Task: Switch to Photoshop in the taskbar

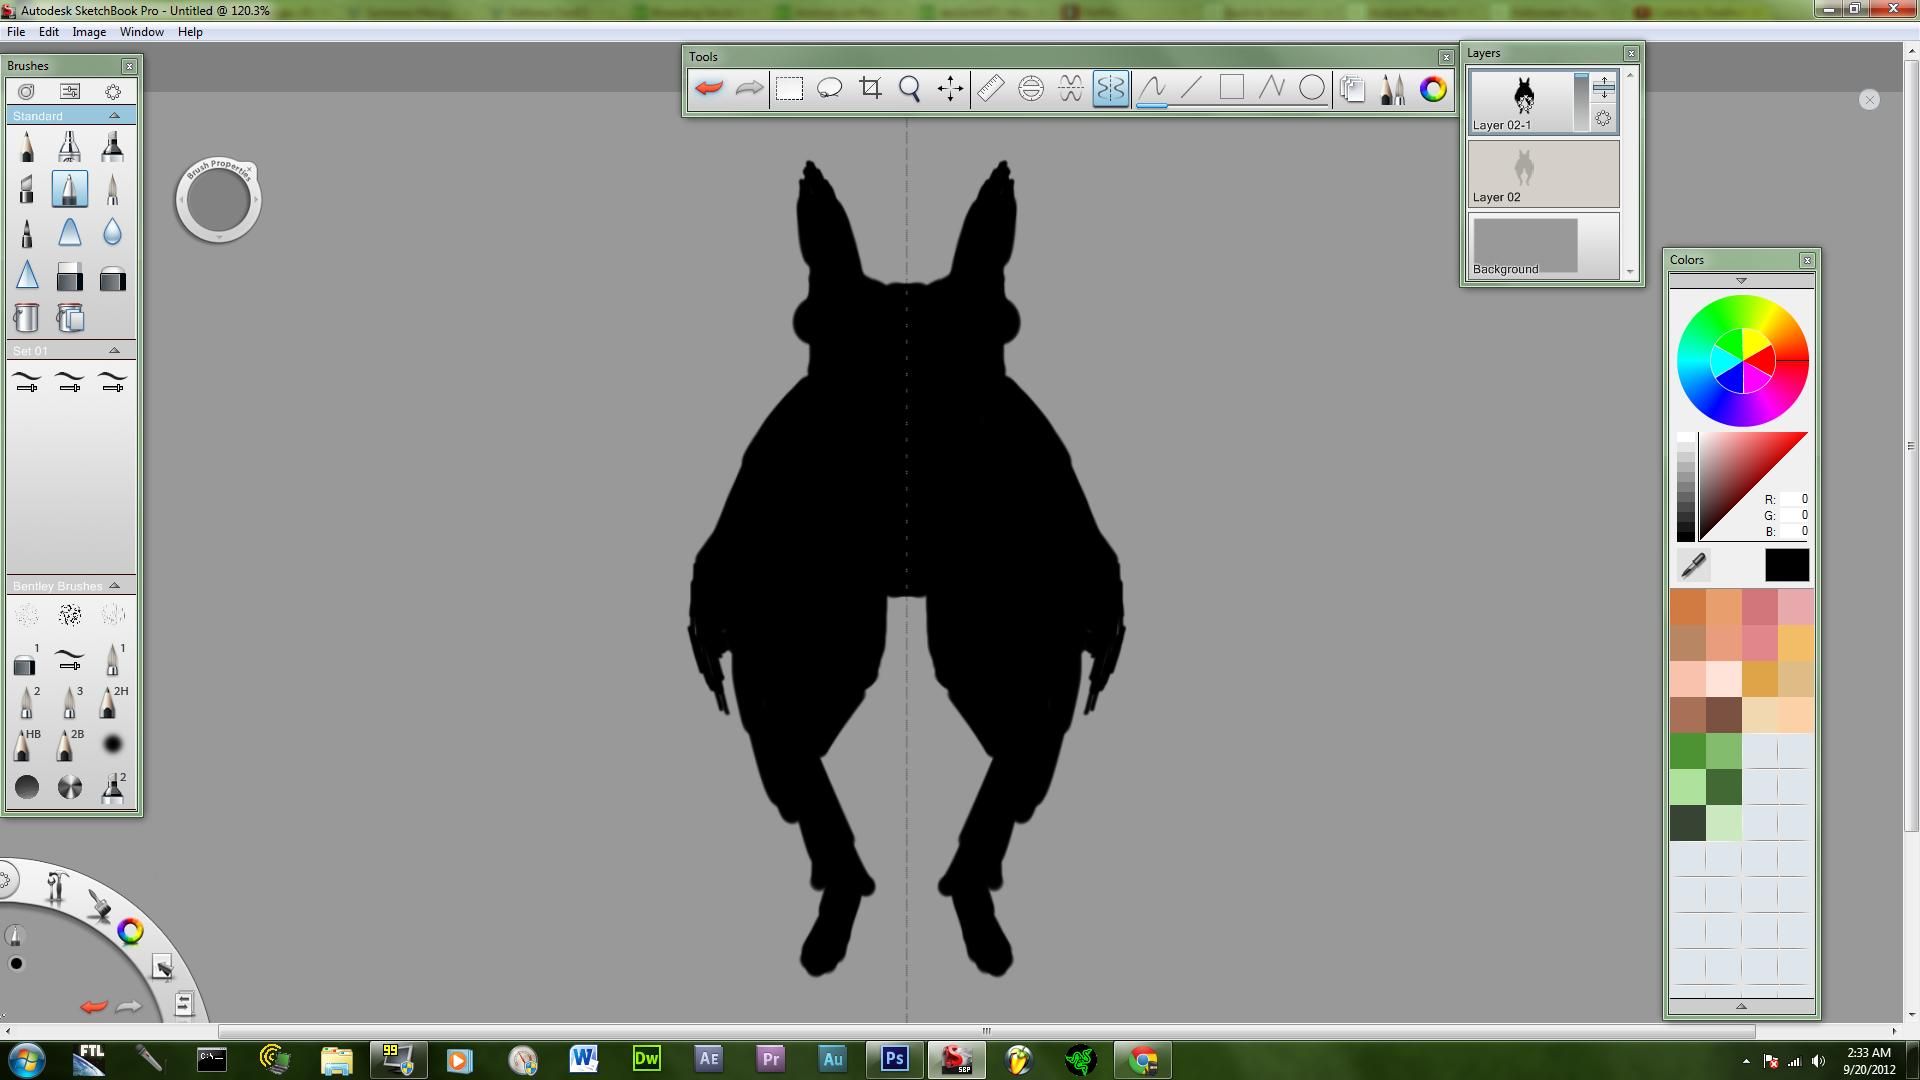Action: pyautogui.click(x=893, y=1059)
